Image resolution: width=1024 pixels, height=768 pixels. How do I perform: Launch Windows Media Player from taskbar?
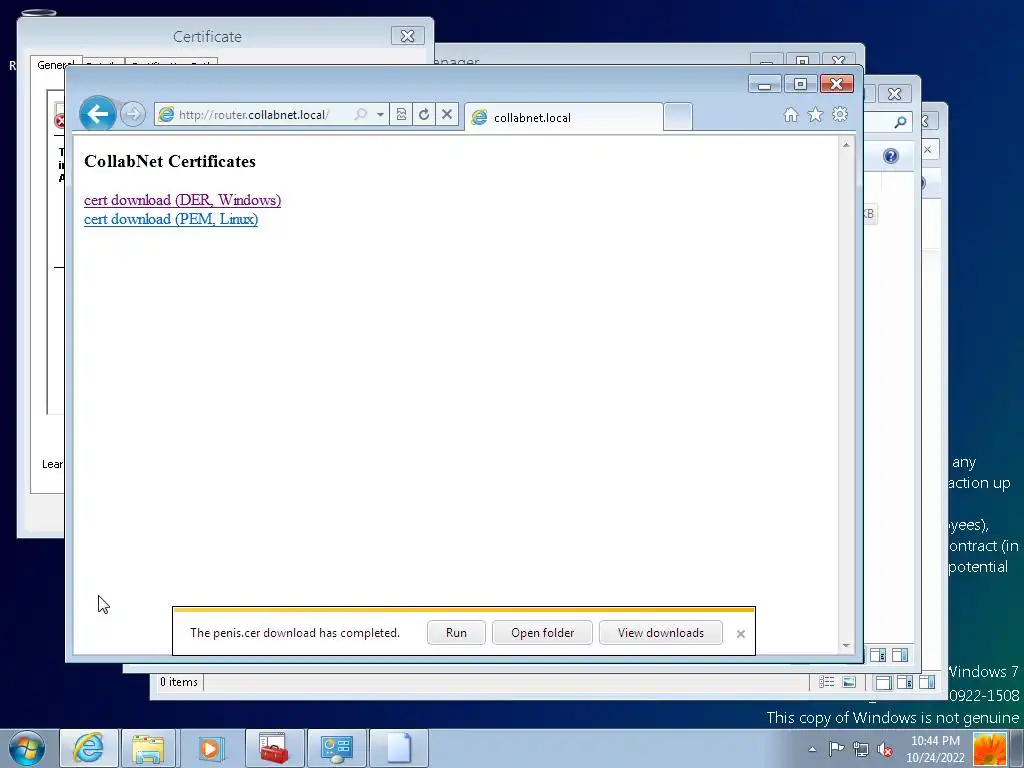[x=210, y=748]
